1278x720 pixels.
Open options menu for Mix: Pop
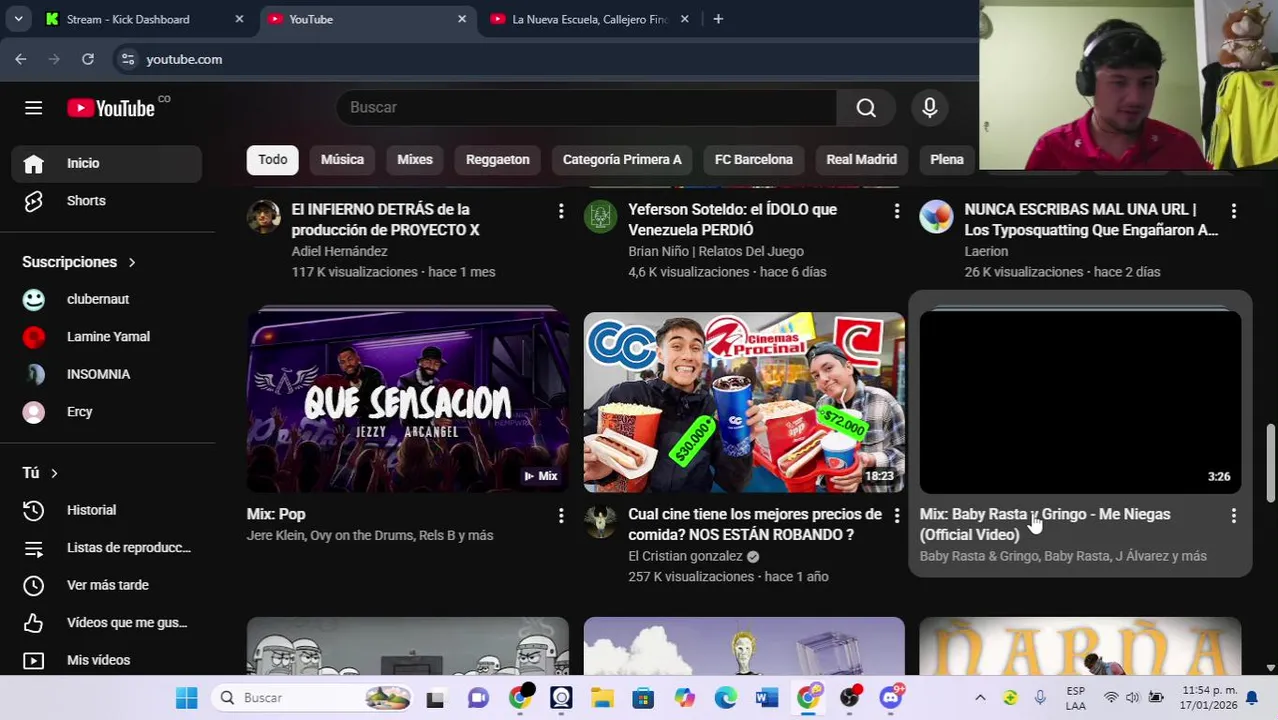561,516
